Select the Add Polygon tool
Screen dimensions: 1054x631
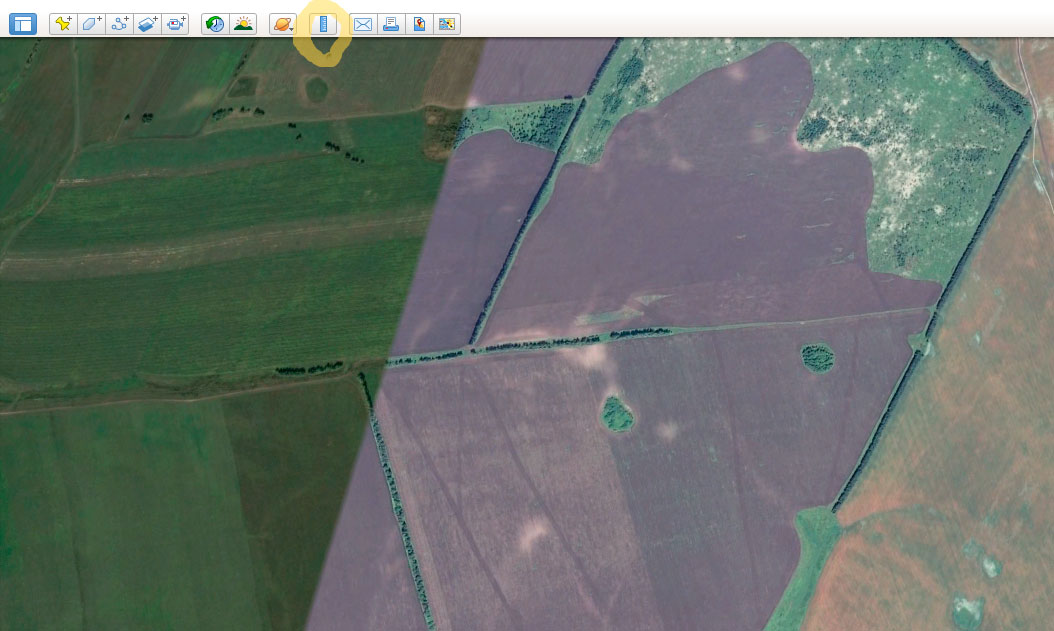point(91,24)
